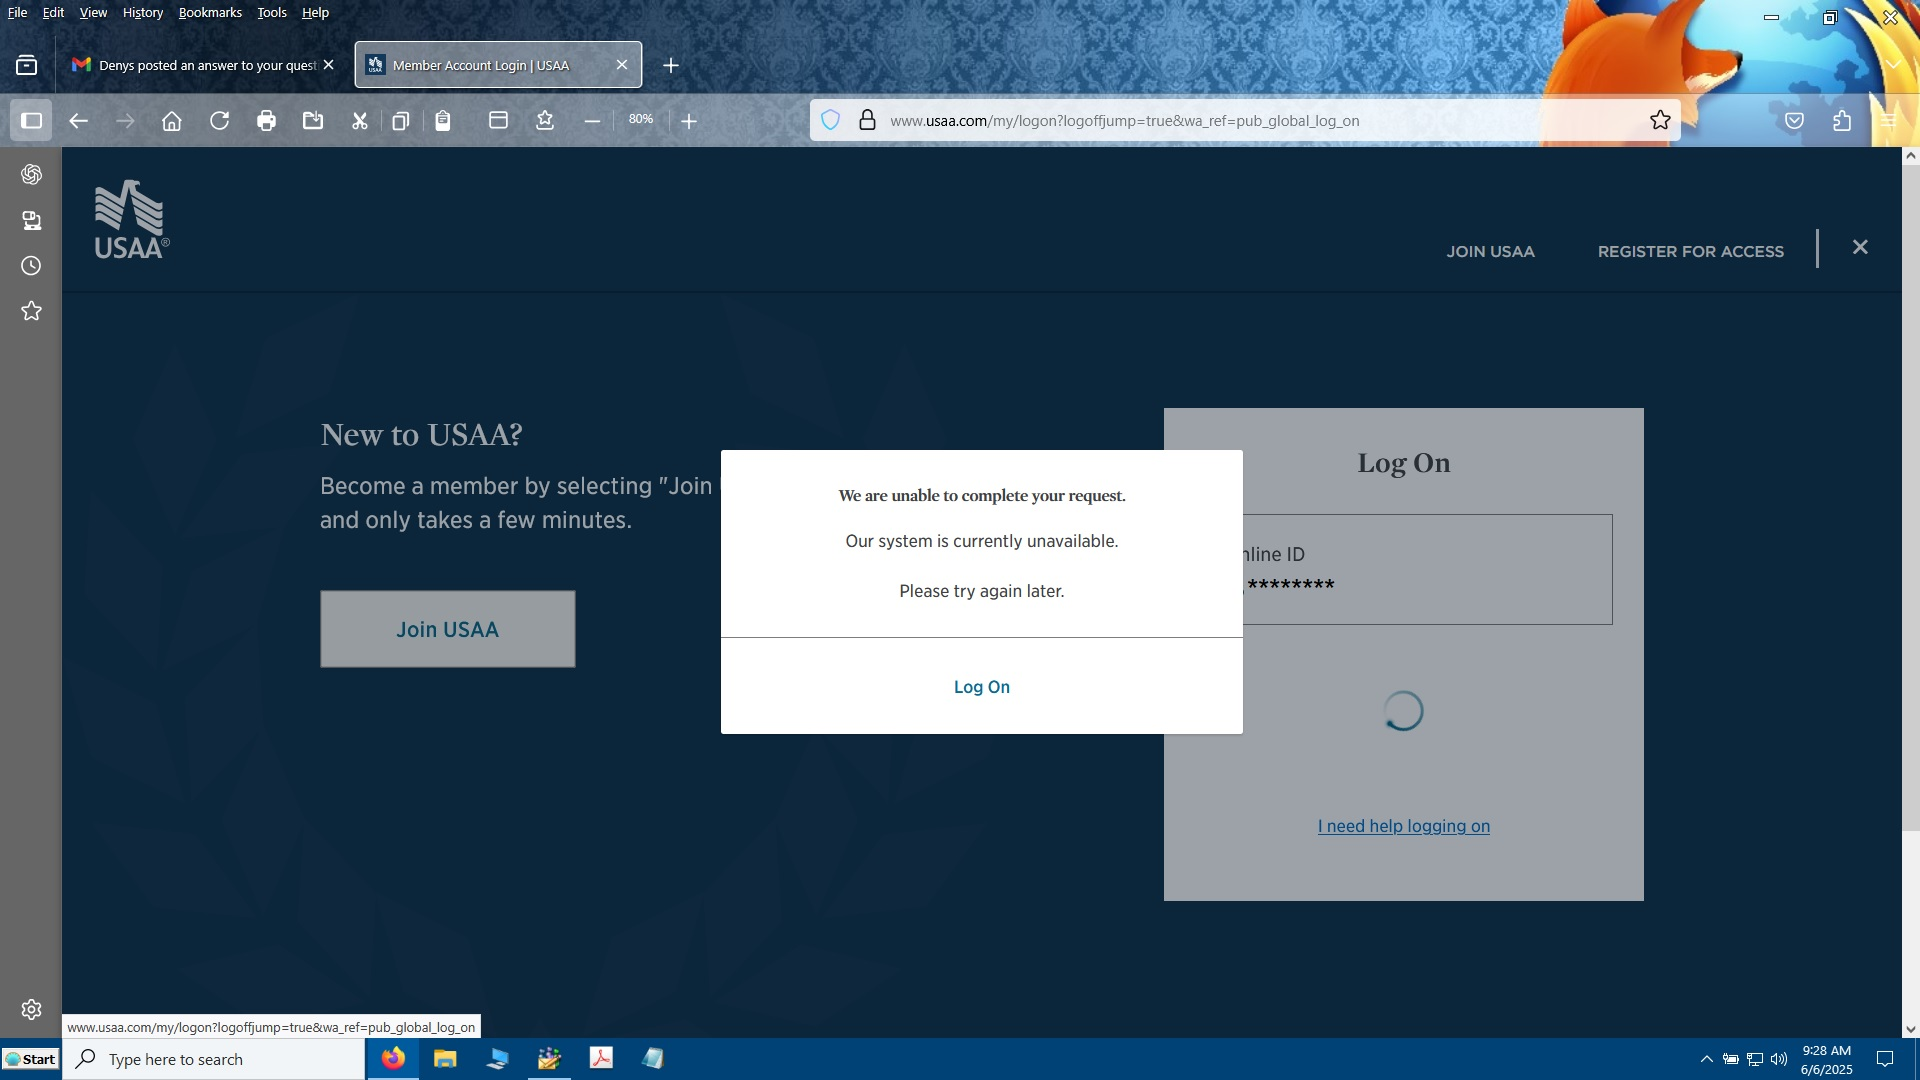Open the Windows Start button
The height and width of the screenshot is (1080, 1920).
tap(31, 1059)
